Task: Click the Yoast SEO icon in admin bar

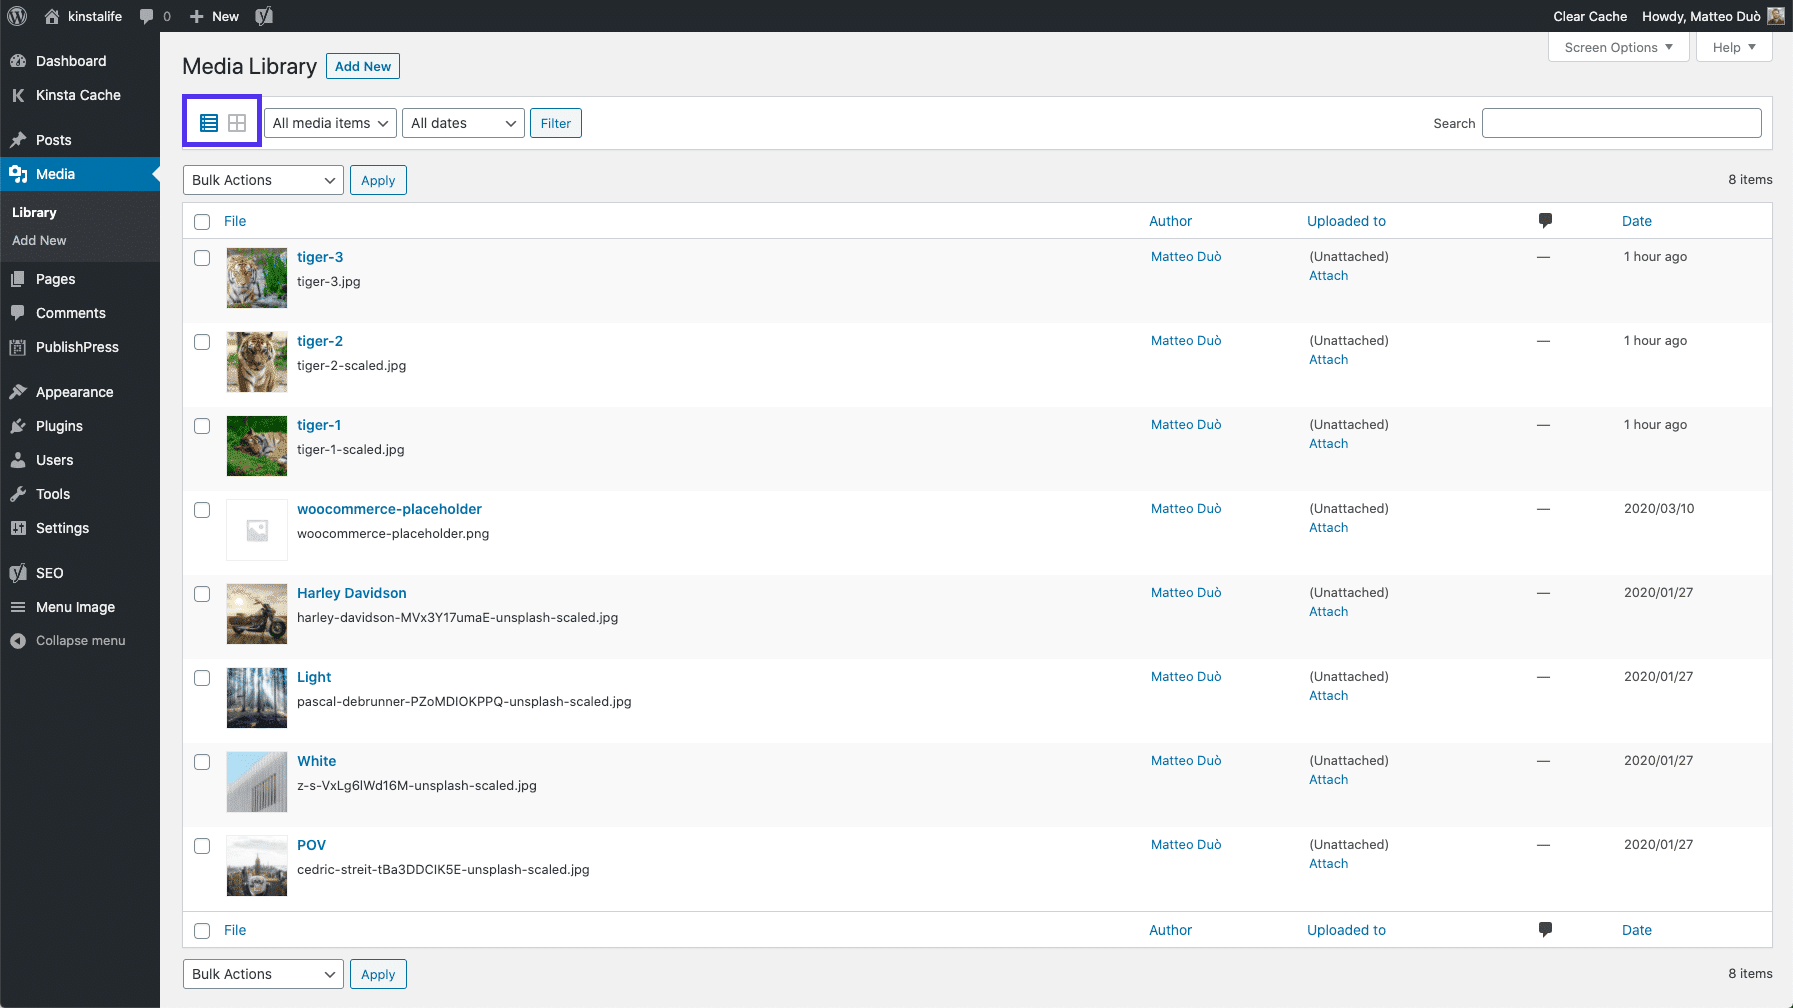Action: (264, 16)
